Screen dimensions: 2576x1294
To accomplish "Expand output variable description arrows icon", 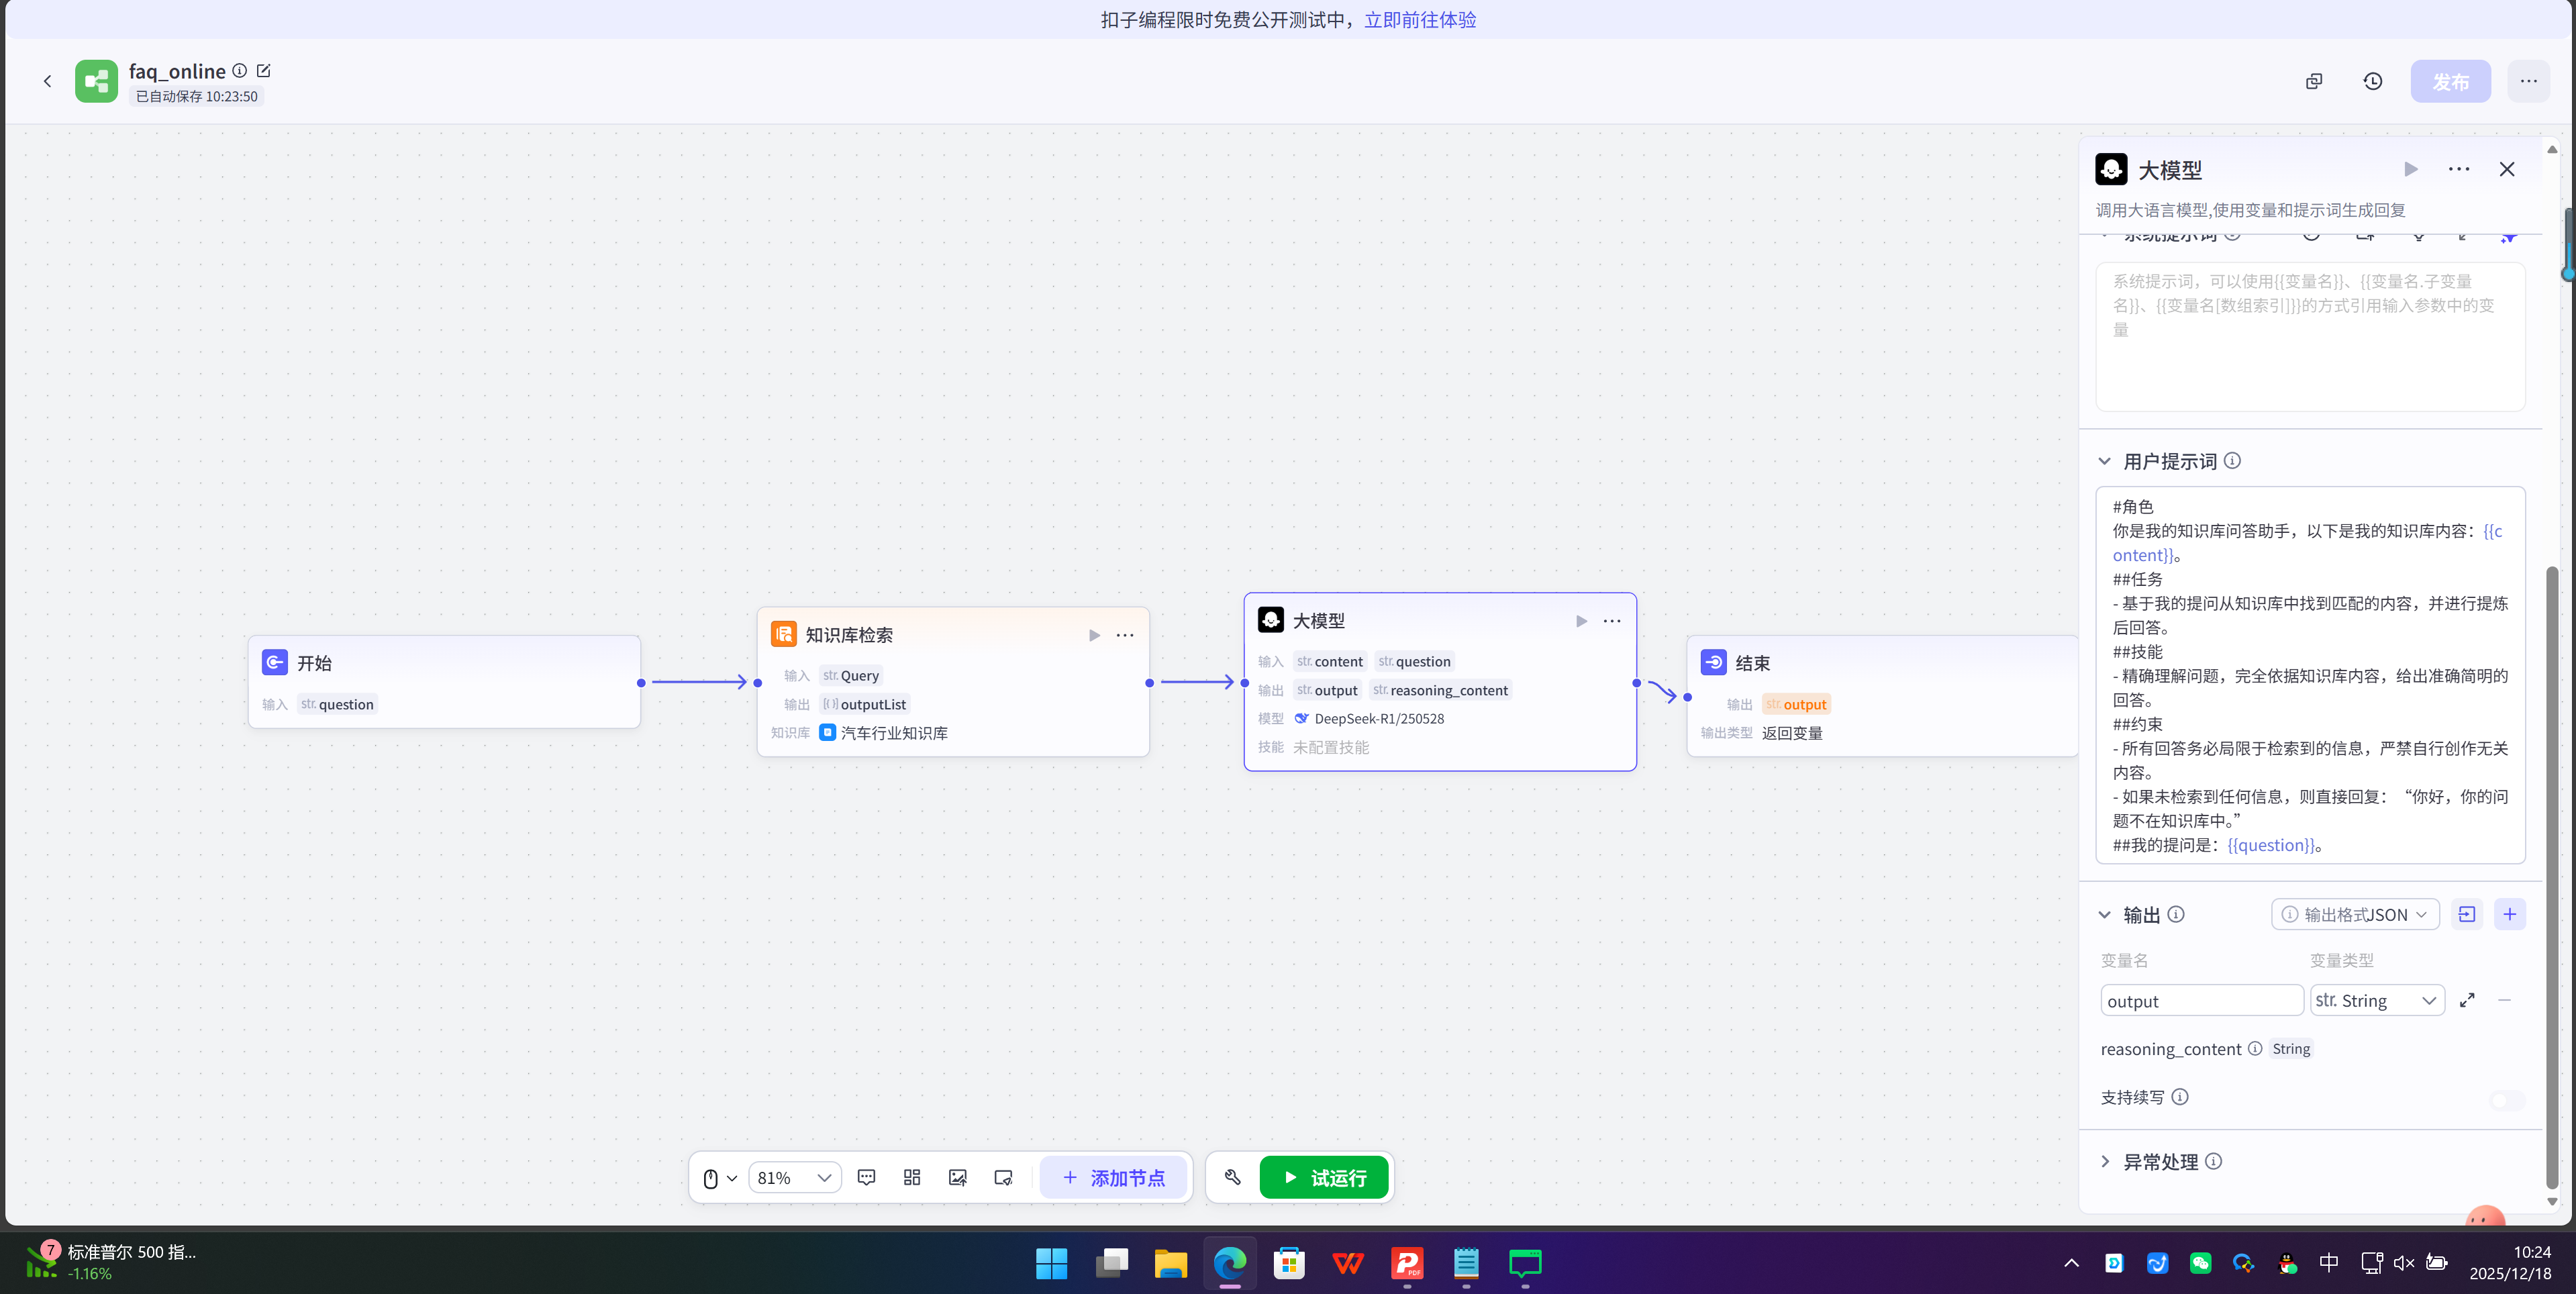I will pos(2467,1000).
